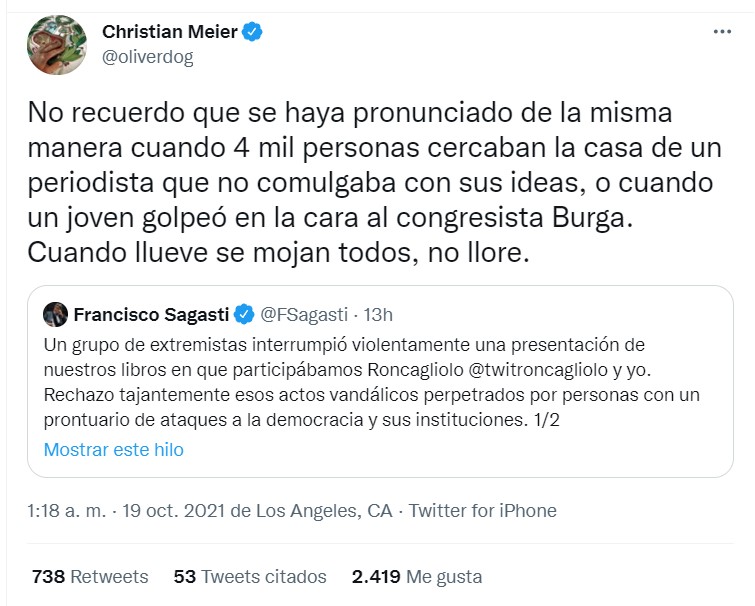Click the @FSagasti handle
Viewport: 755px width, 606px height.
click(303, 315)
